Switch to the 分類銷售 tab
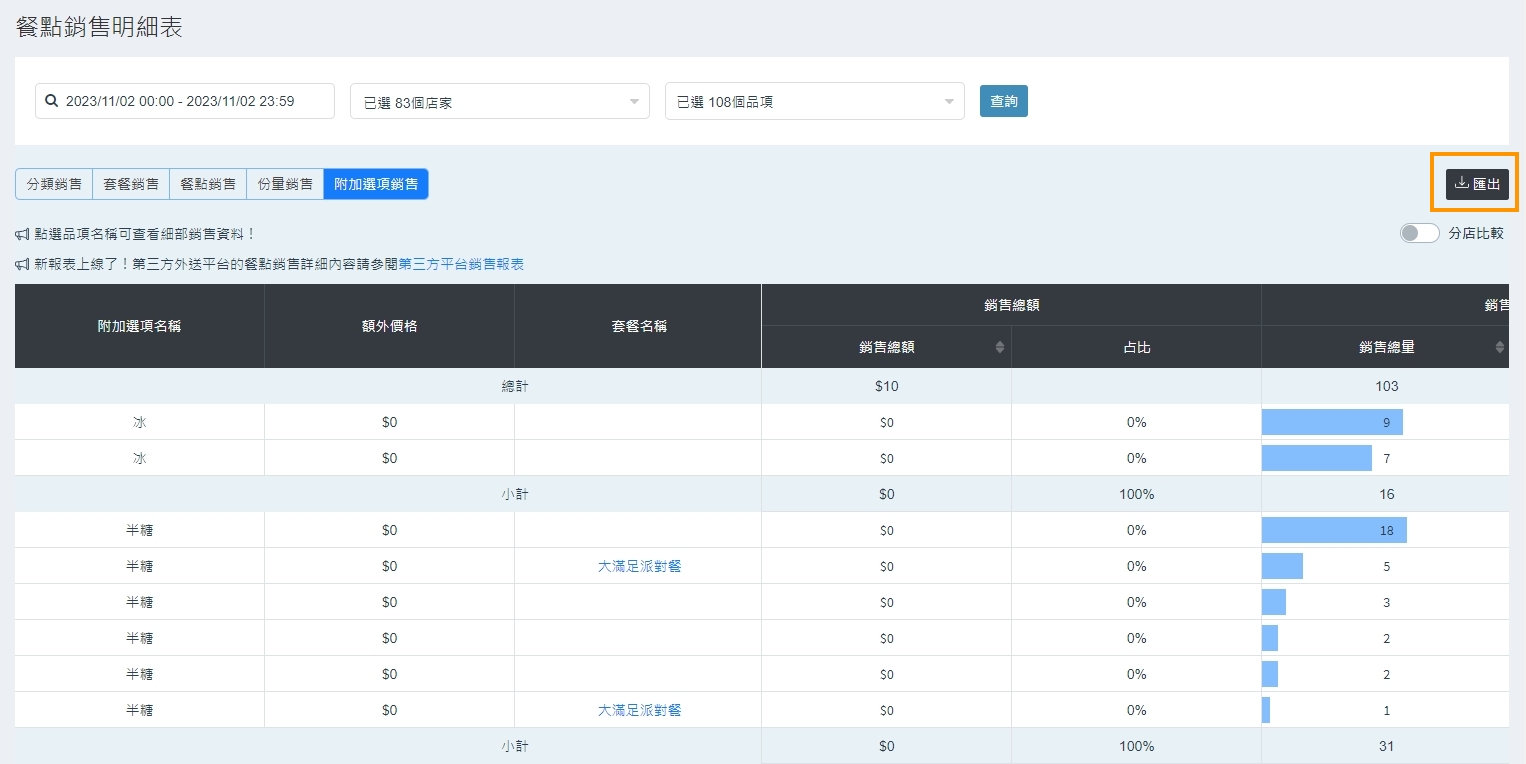Screen dimensions: 1526x764 pos(54,184)
